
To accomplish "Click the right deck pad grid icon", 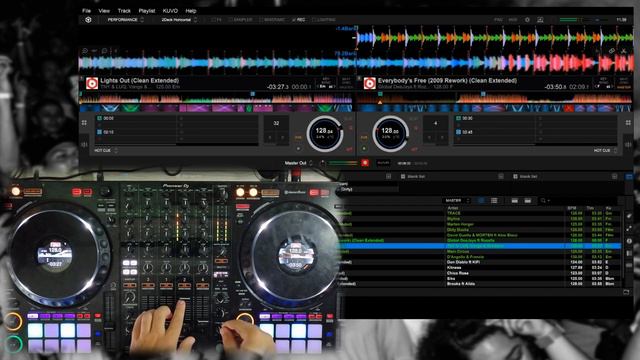I will (x=628, y=123).
